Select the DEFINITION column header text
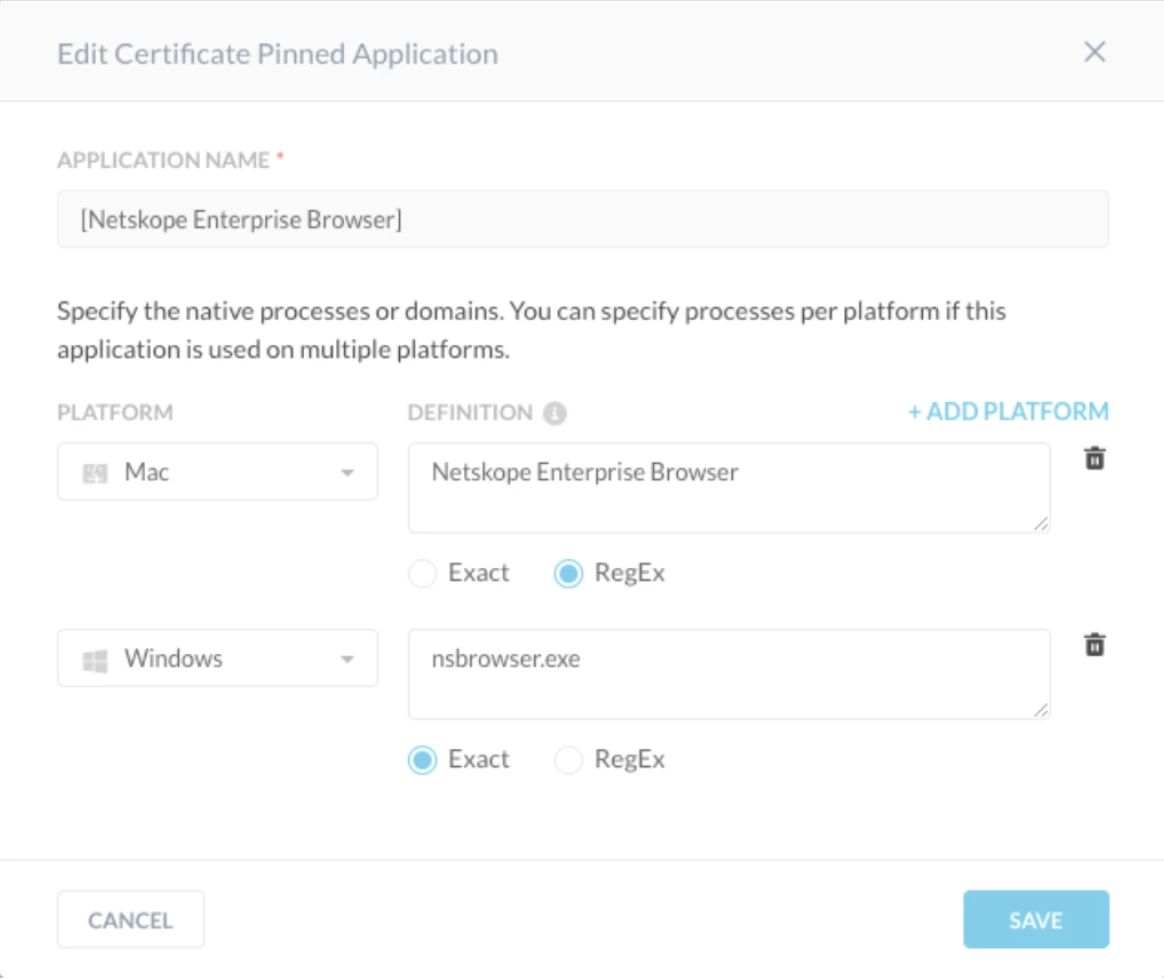Image resolution: width=1164 pixels, height=980 pixels. pyautogui.click(x=470, y=413)
